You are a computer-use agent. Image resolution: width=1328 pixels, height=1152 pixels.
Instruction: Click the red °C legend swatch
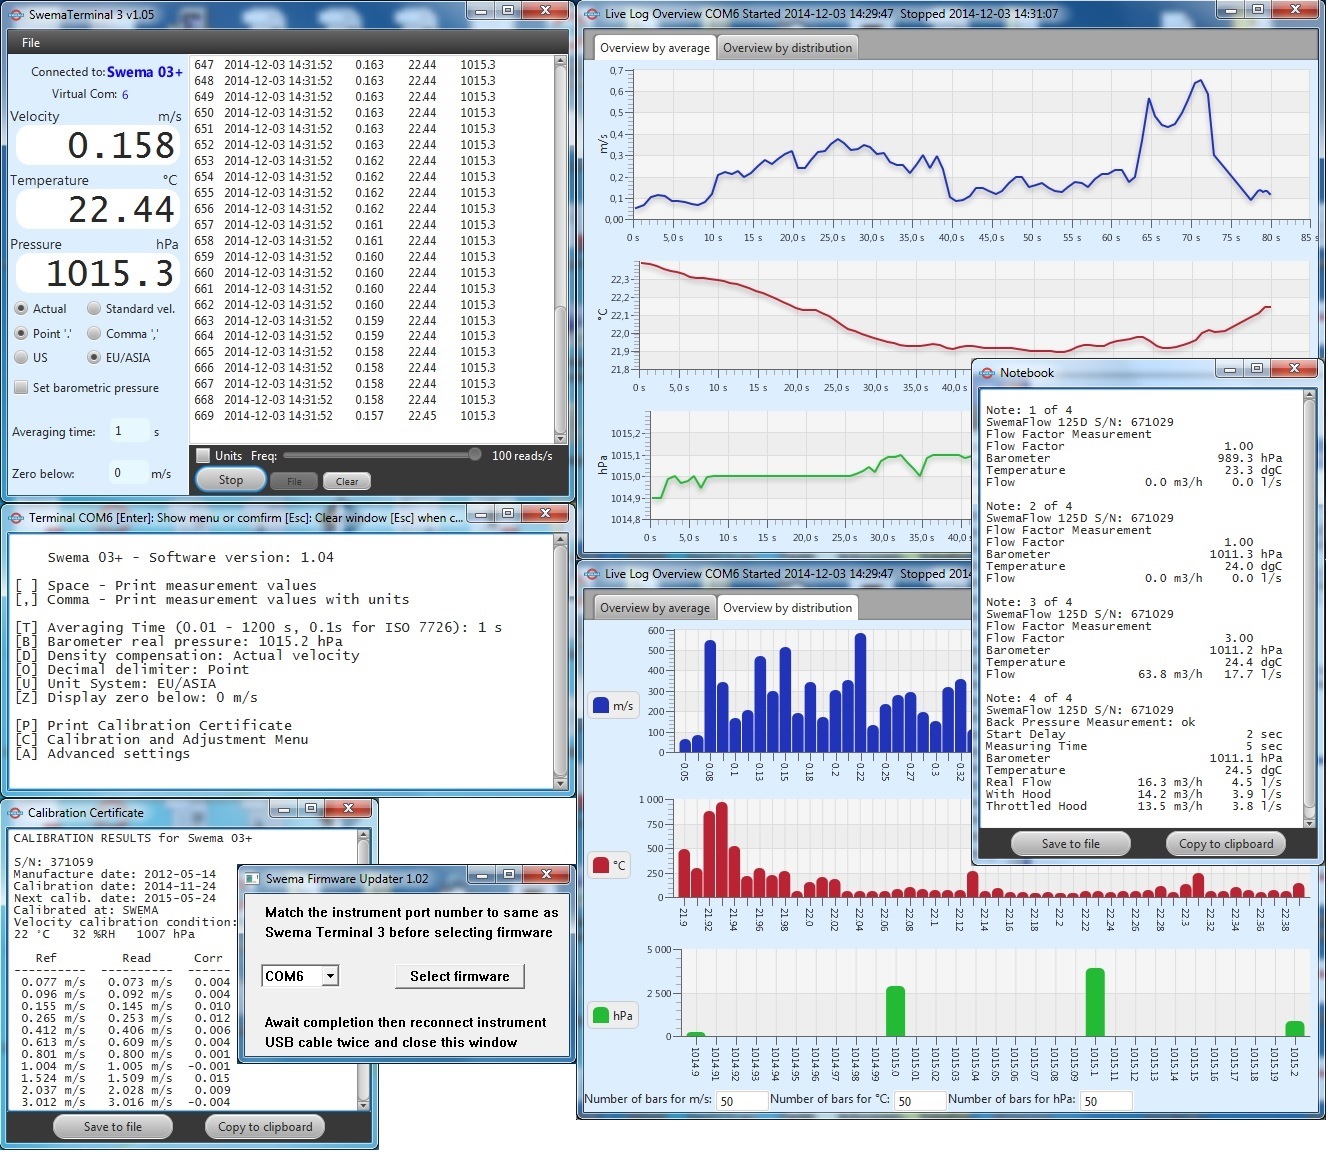click(x=601, y=865)
